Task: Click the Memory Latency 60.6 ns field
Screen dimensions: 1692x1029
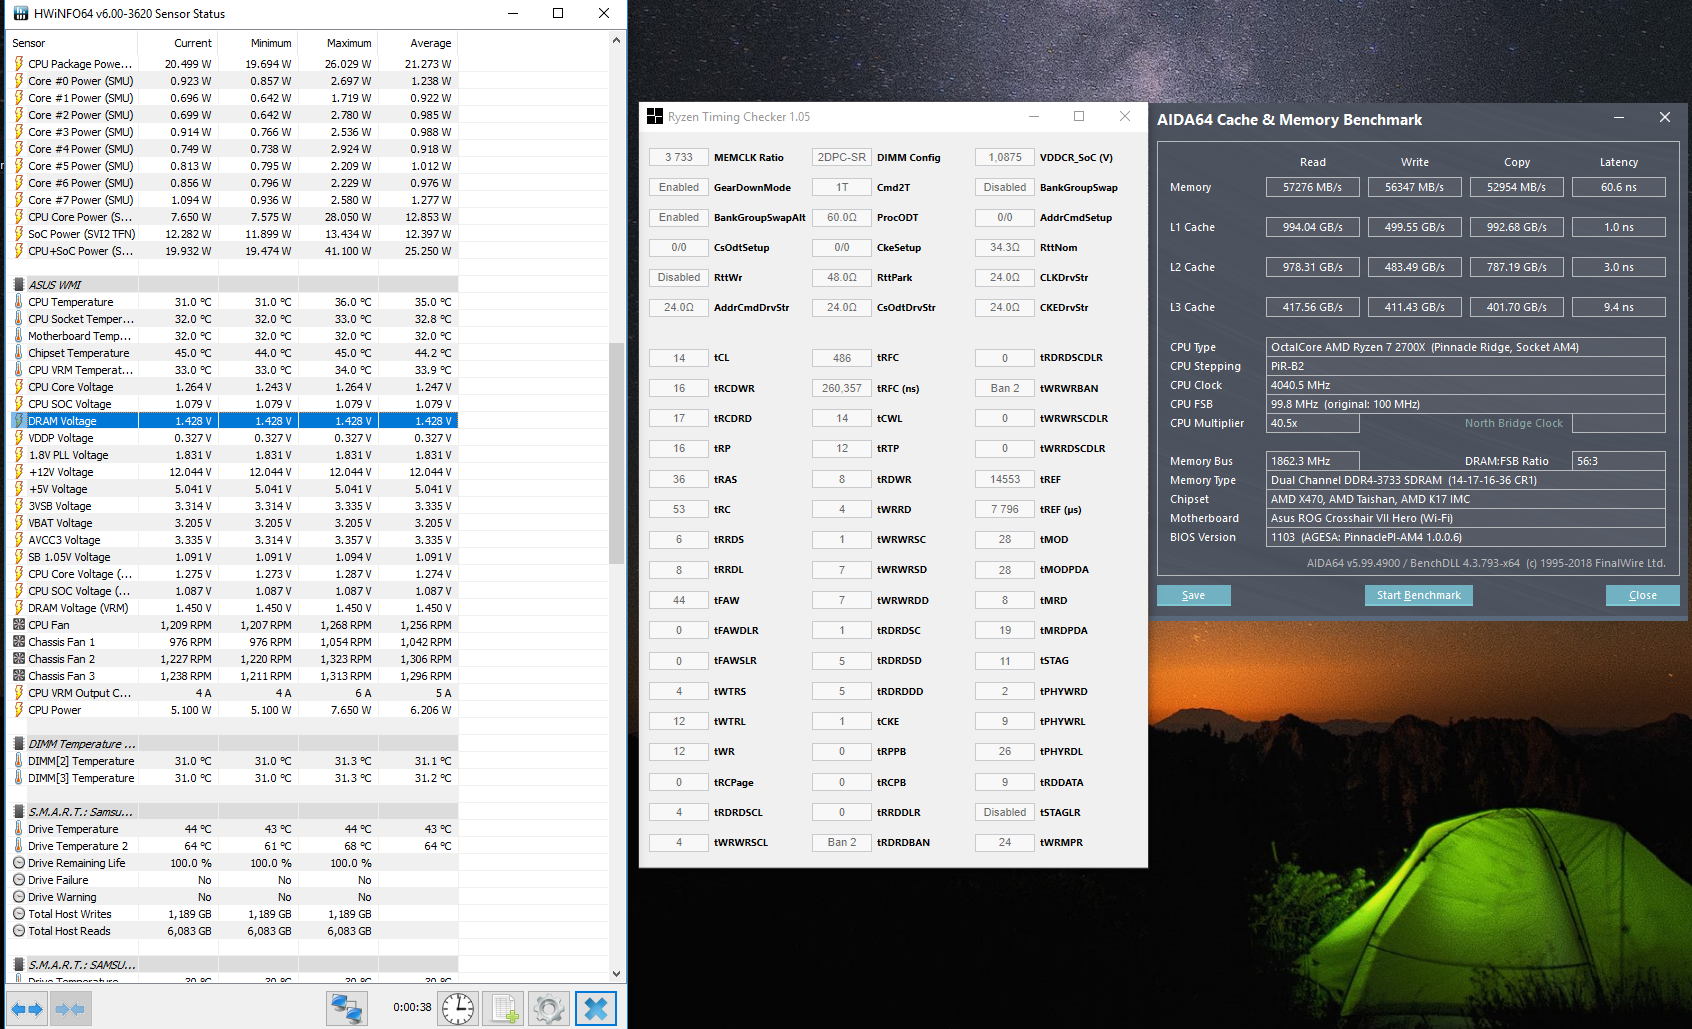Action: pos(1618,187)
